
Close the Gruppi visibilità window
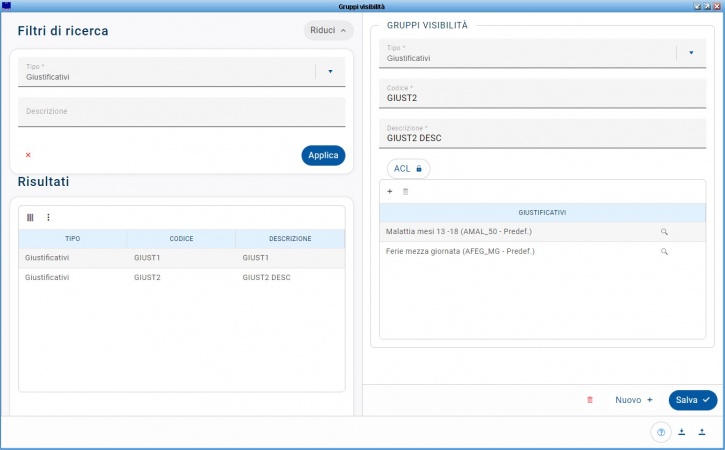(717, 6)
